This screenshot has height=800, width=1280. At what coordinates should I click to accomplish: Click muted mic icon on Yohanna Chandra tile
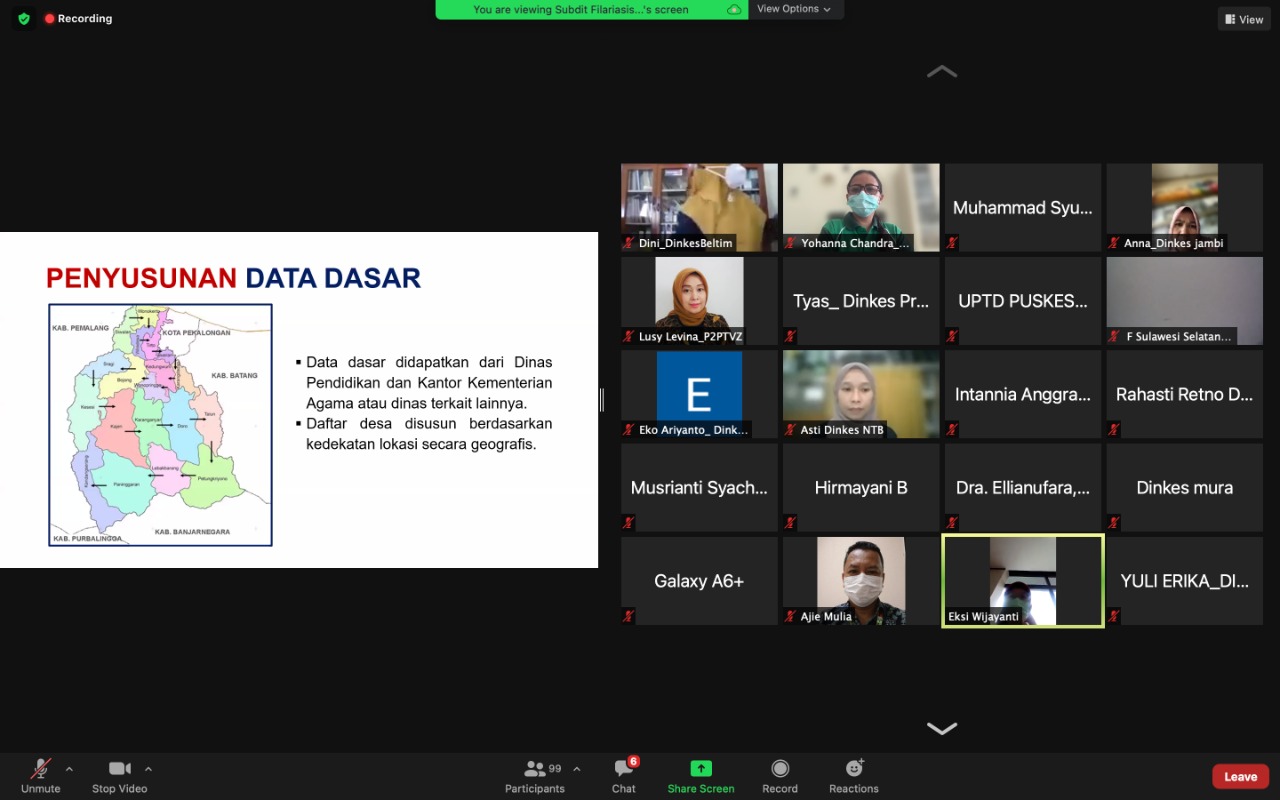tap(791, 243)
